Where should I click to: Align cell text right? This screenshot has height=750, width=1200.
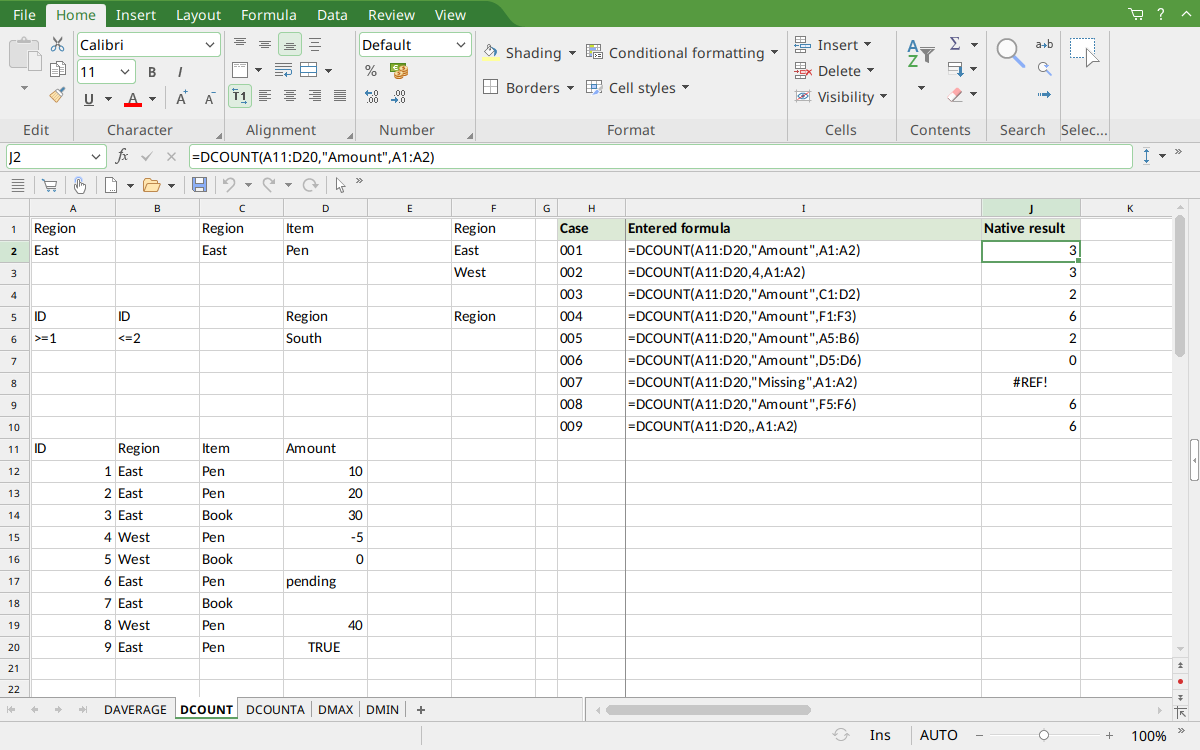(314, 96)
